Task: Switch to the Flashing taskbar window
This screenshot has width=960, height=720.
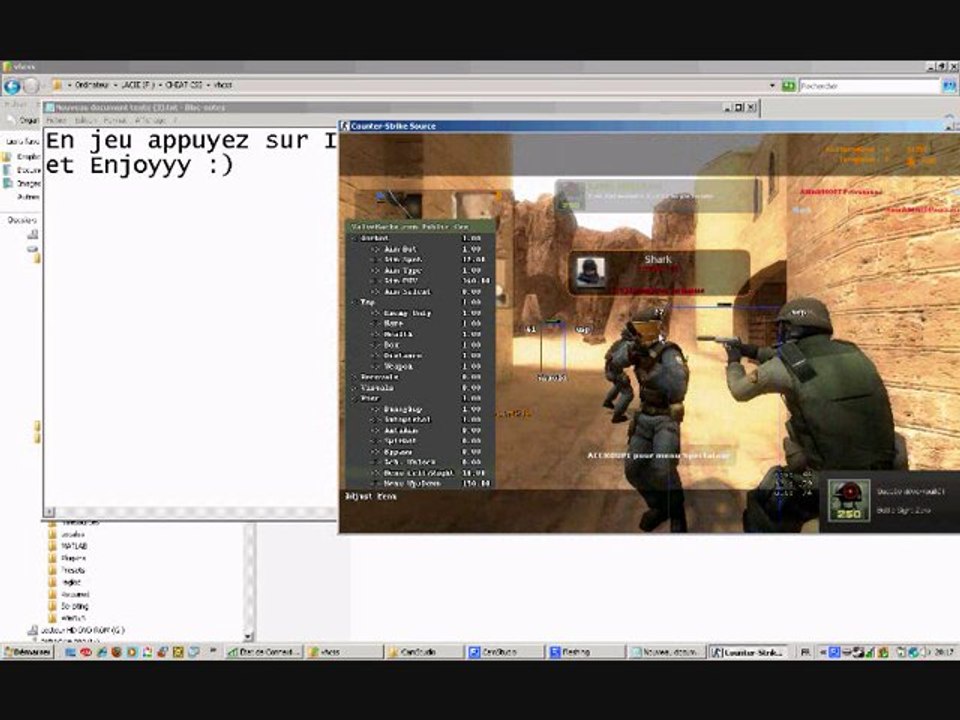Action: 585,652
